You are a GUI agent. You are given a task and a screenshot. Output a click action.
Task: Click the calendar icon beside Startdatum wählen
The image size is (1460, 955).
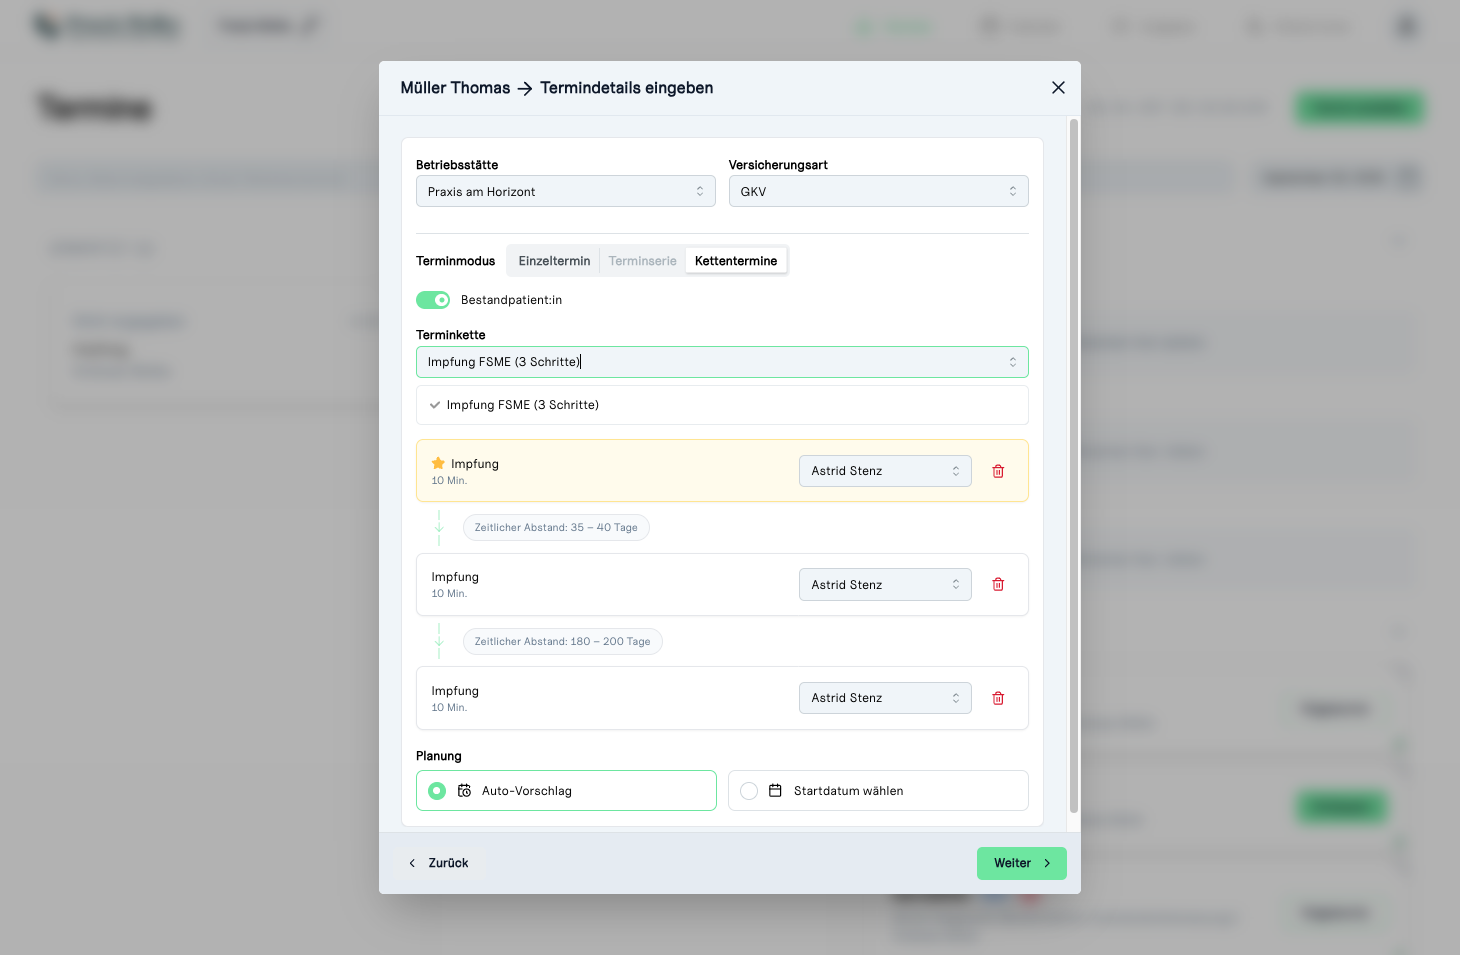click(x=775, y=791)
